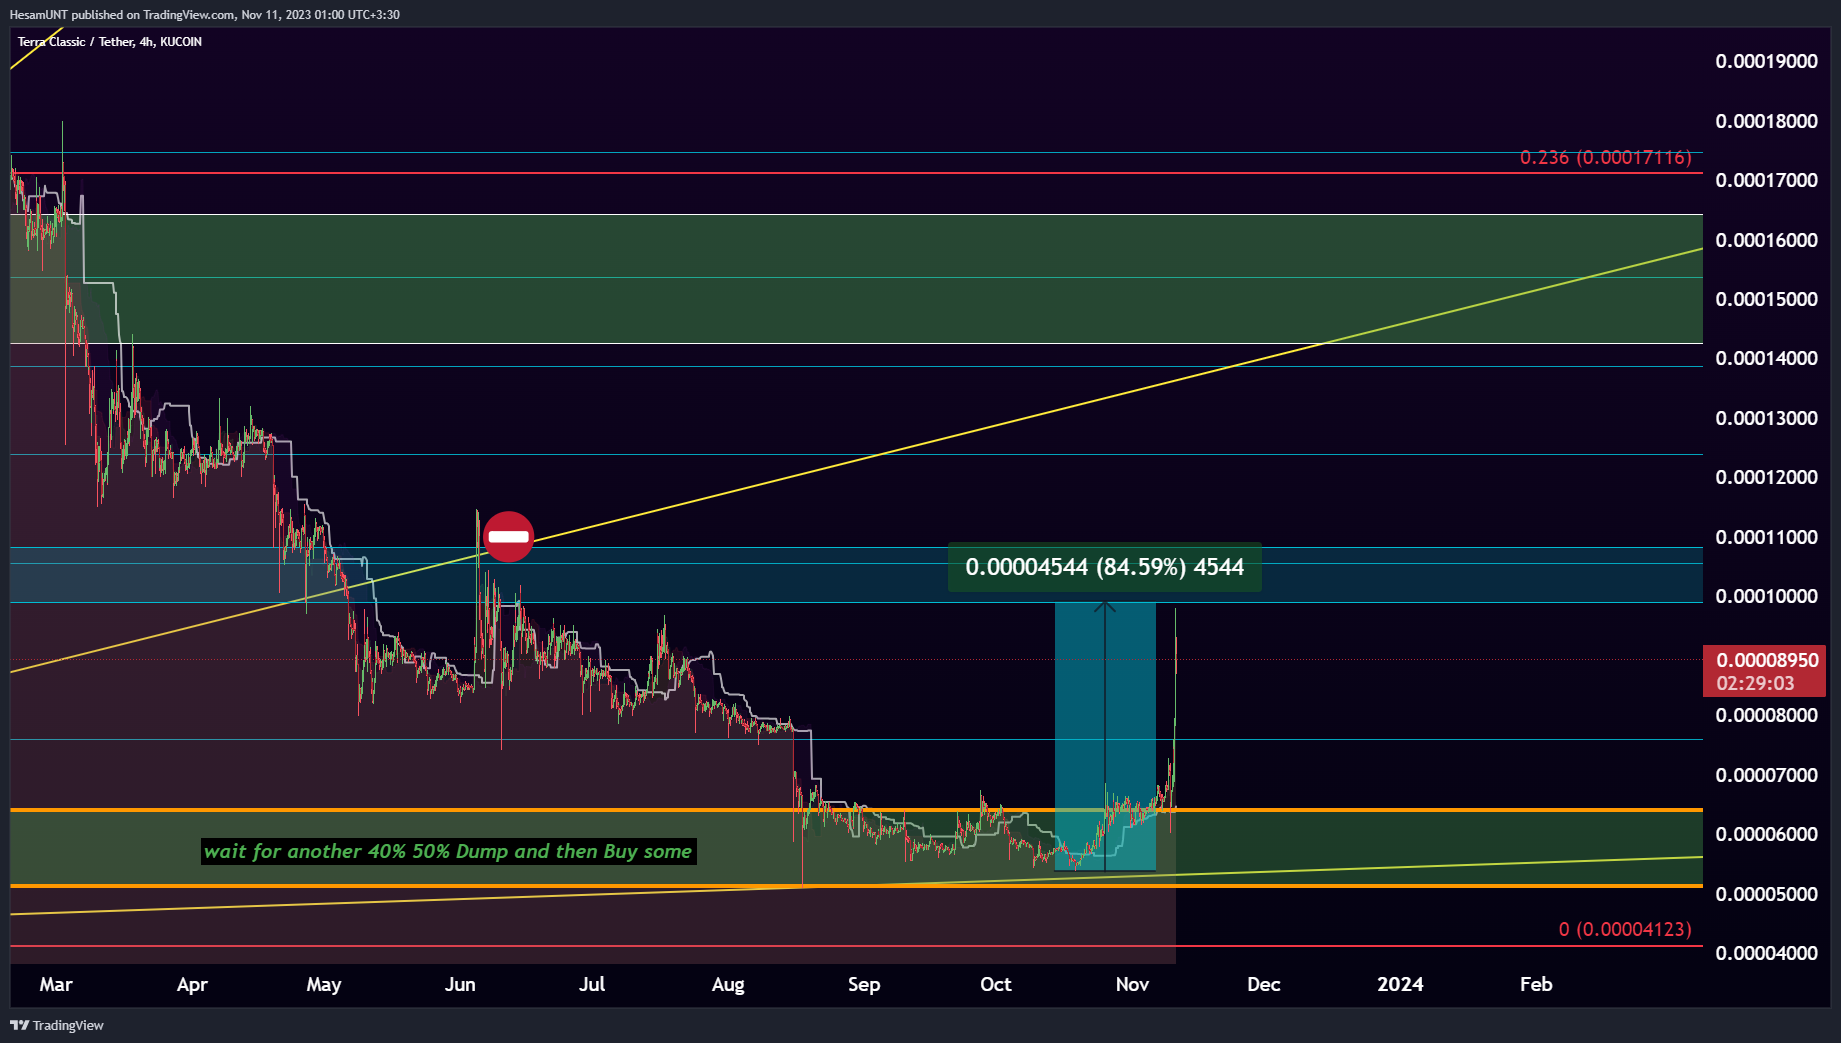Click the countdown timer 02:29:03
This screenshot has width=1841, height=1043.
click(x=1755, y=684)
